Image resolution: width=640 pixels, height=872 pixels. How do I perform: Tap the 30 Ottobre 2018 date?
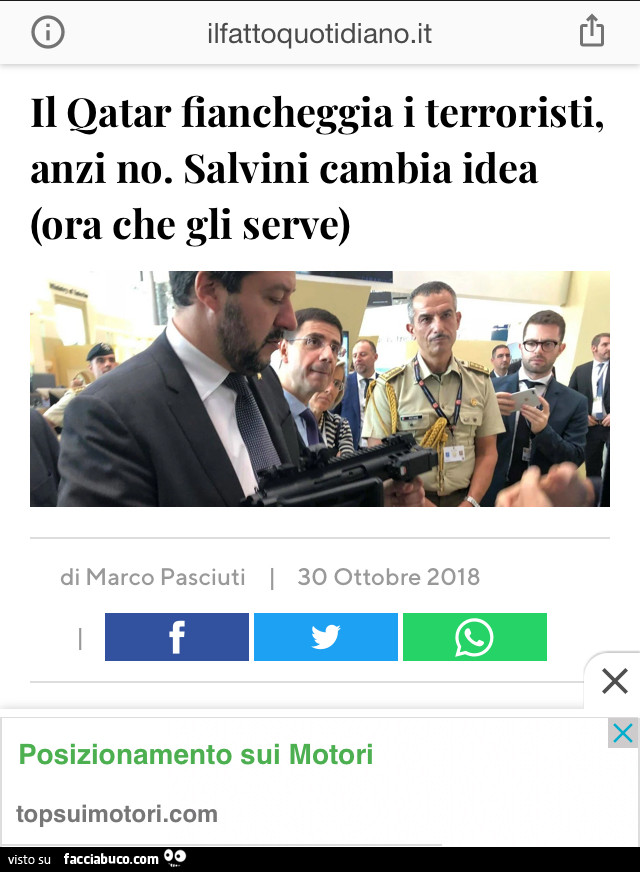pyautogui.click(x=389, y=577)
